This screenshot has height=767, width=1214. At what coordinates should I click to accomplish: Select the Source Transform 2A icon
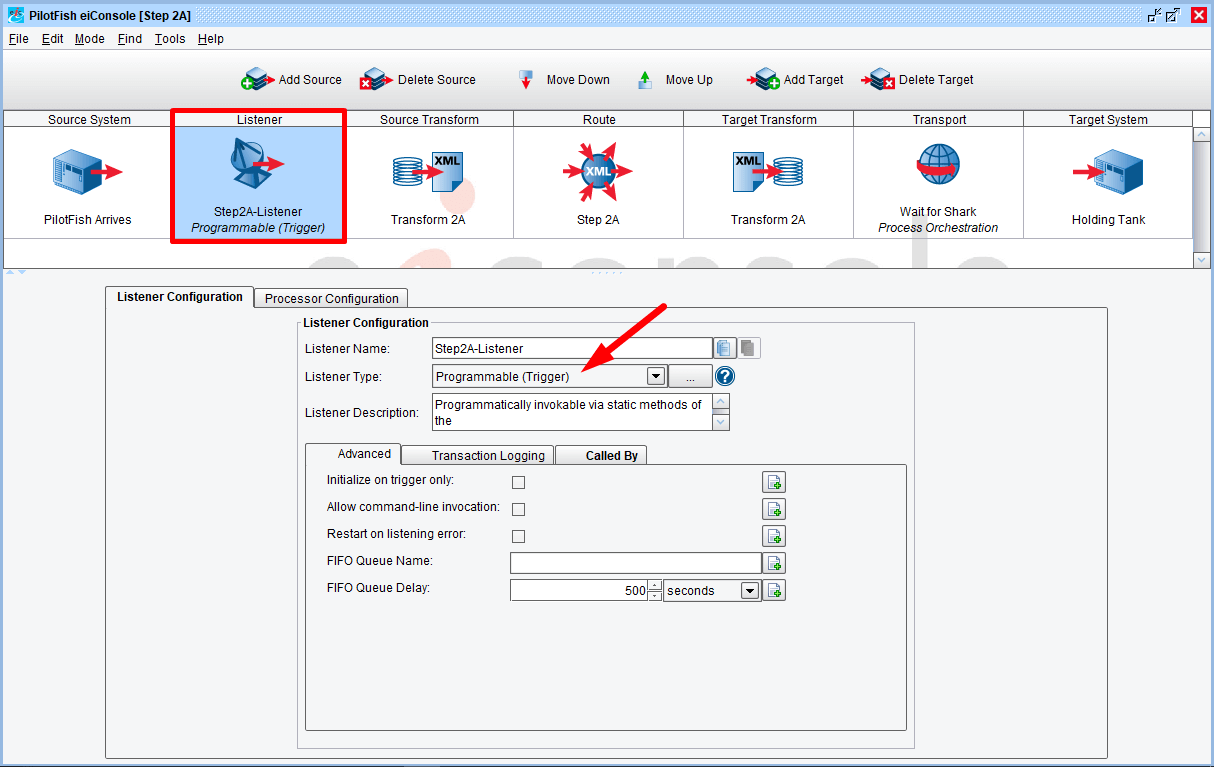pos(428,172)
